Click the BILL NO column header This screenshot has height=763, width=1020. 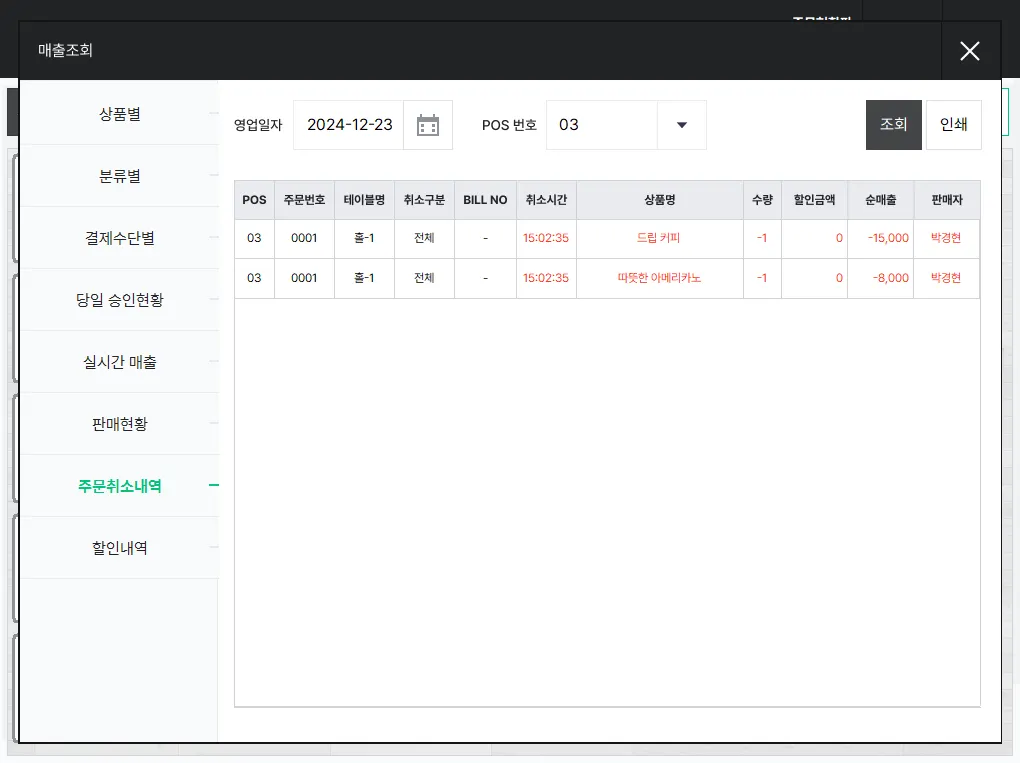click(485, 200)
